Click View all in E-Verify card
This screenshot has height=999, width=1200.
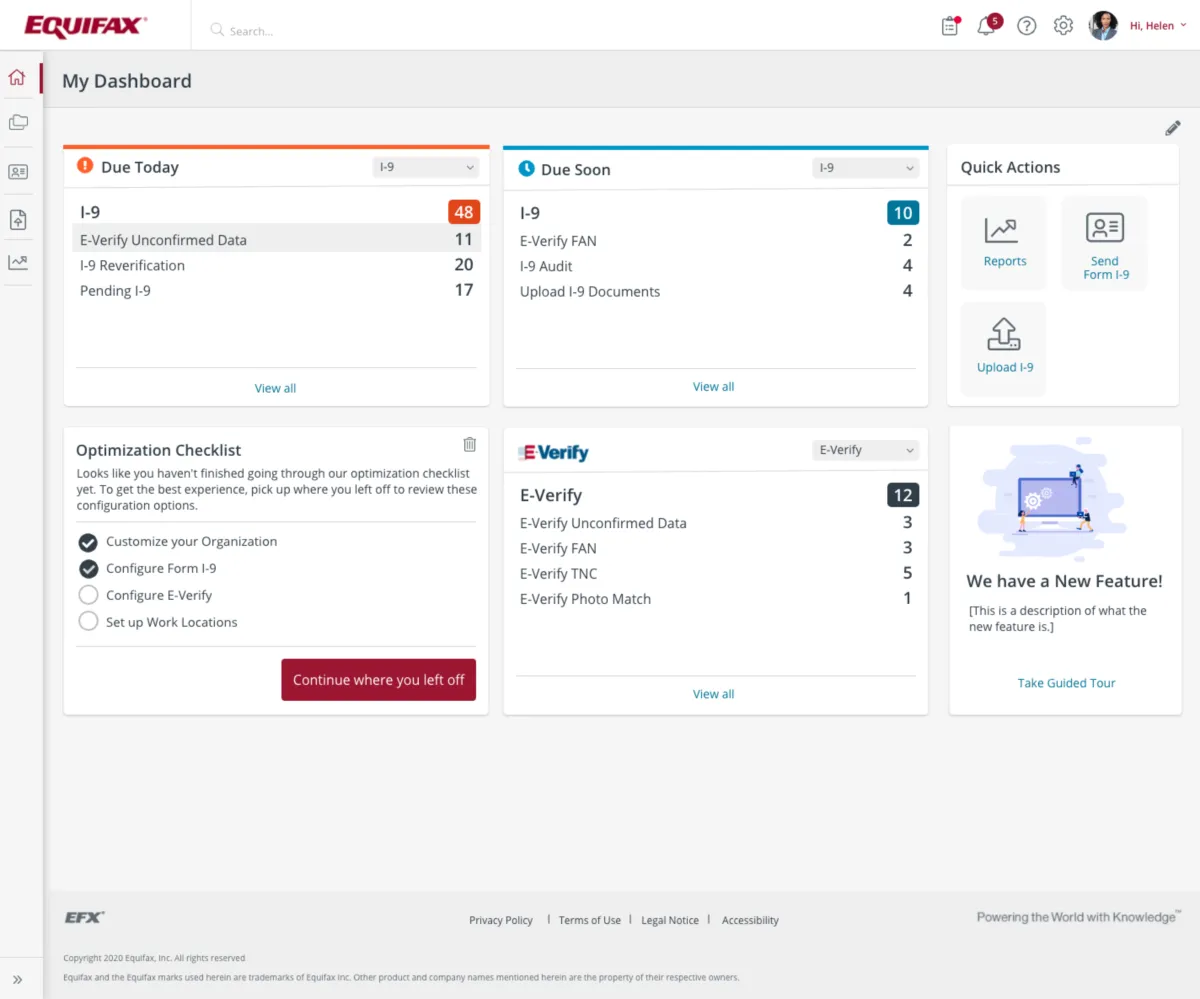[x=714, y=694]
